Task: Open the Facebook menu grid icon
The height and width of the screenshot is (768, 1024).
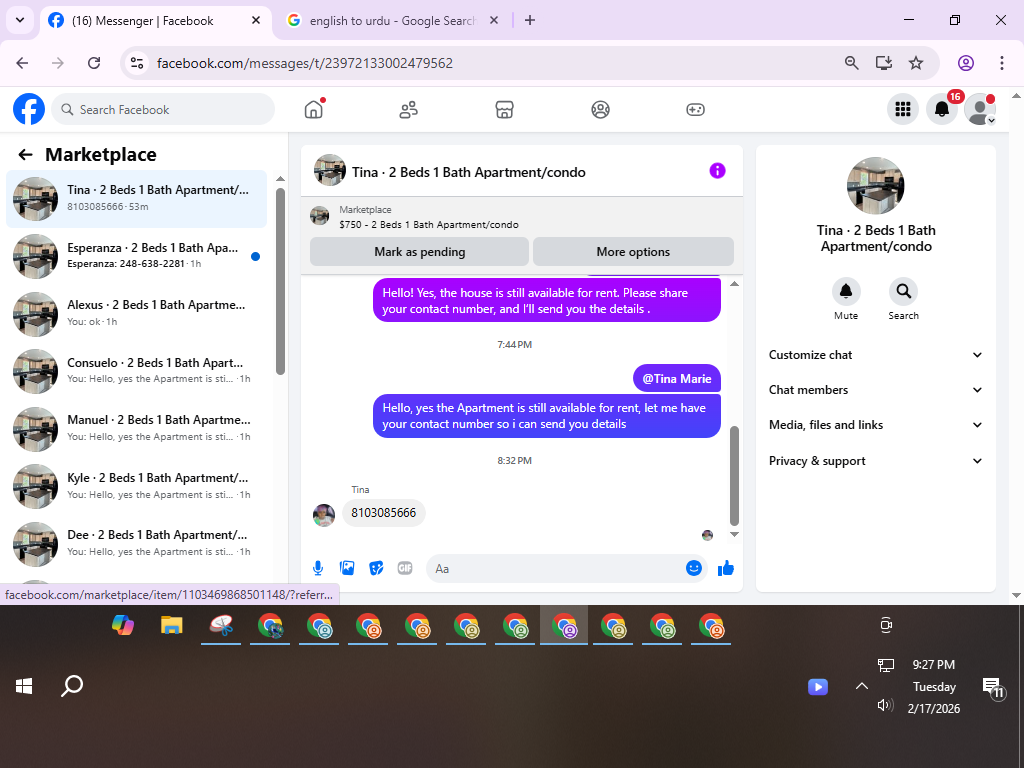Action: tap(903, 109)
